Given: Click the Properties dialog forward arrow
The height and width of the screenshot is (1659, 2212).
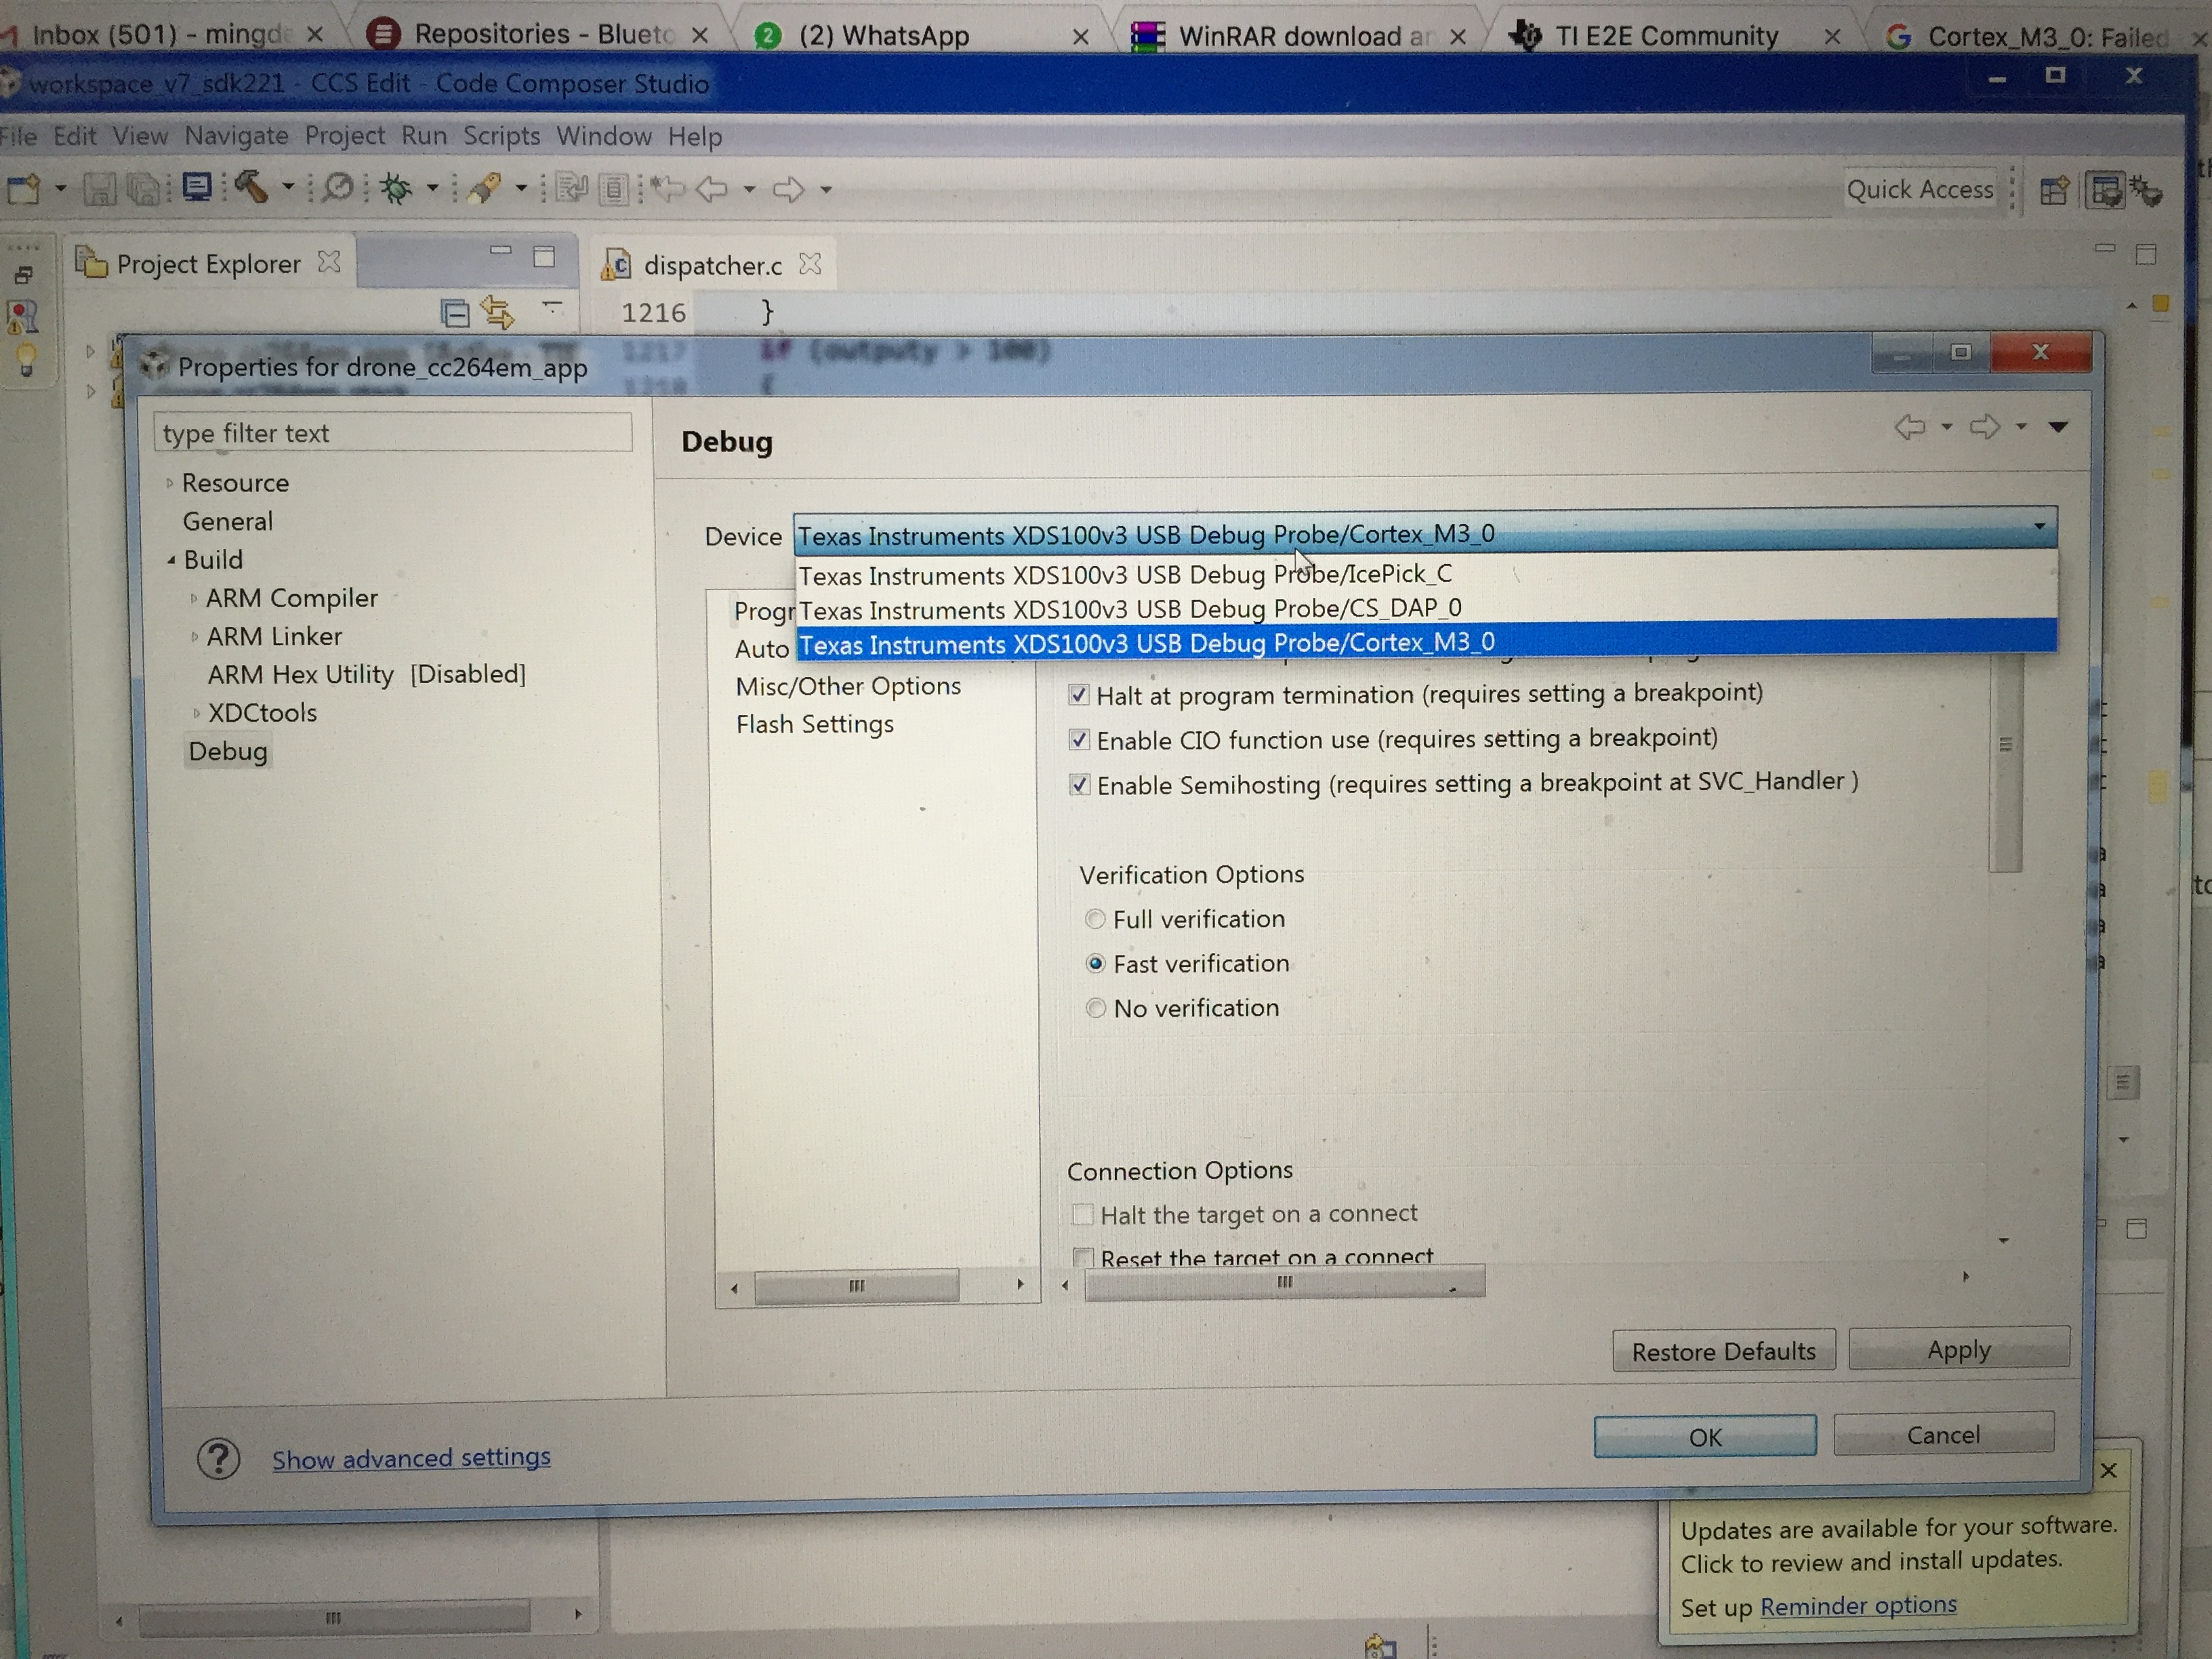Looking at the screenshot, I should point(1985,427).
